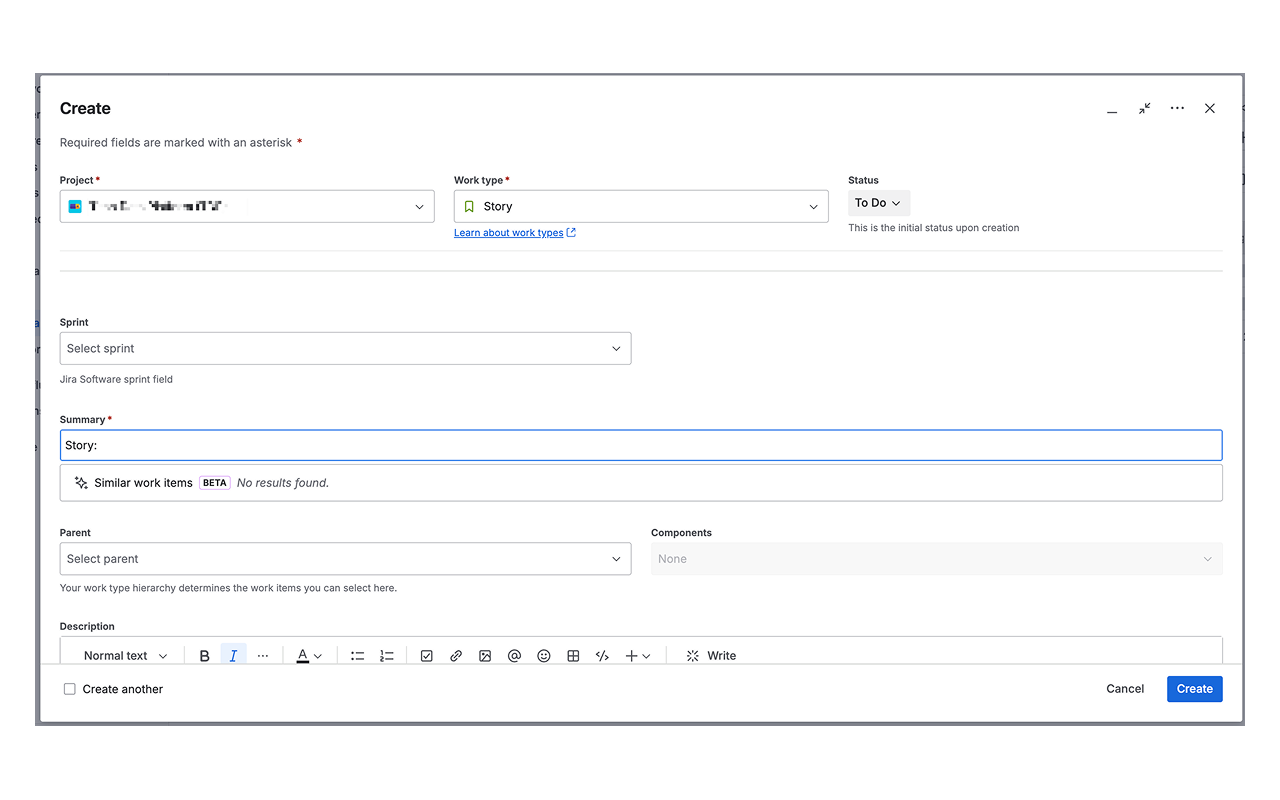Insert an action item checkbox
The image size is (1280, 800).
point(427,656)
